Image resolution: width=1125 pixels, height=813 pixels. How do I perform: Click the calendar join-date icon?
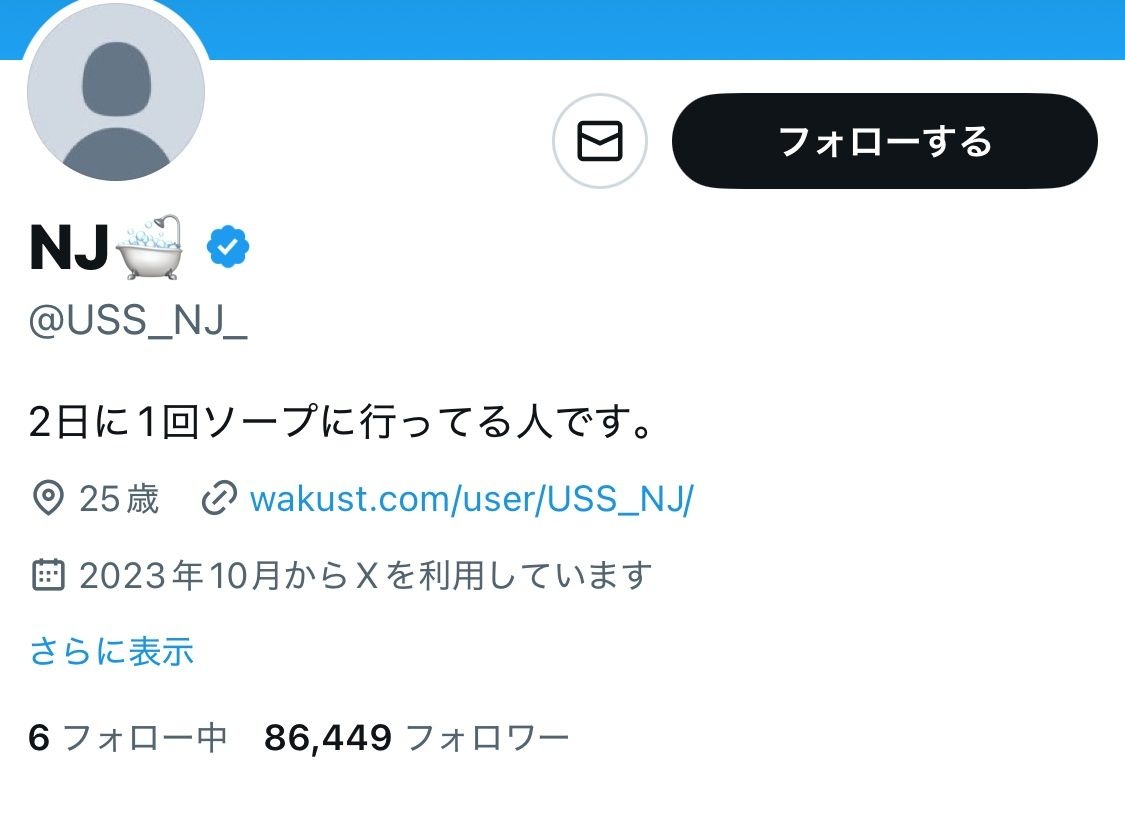point(48,575)
